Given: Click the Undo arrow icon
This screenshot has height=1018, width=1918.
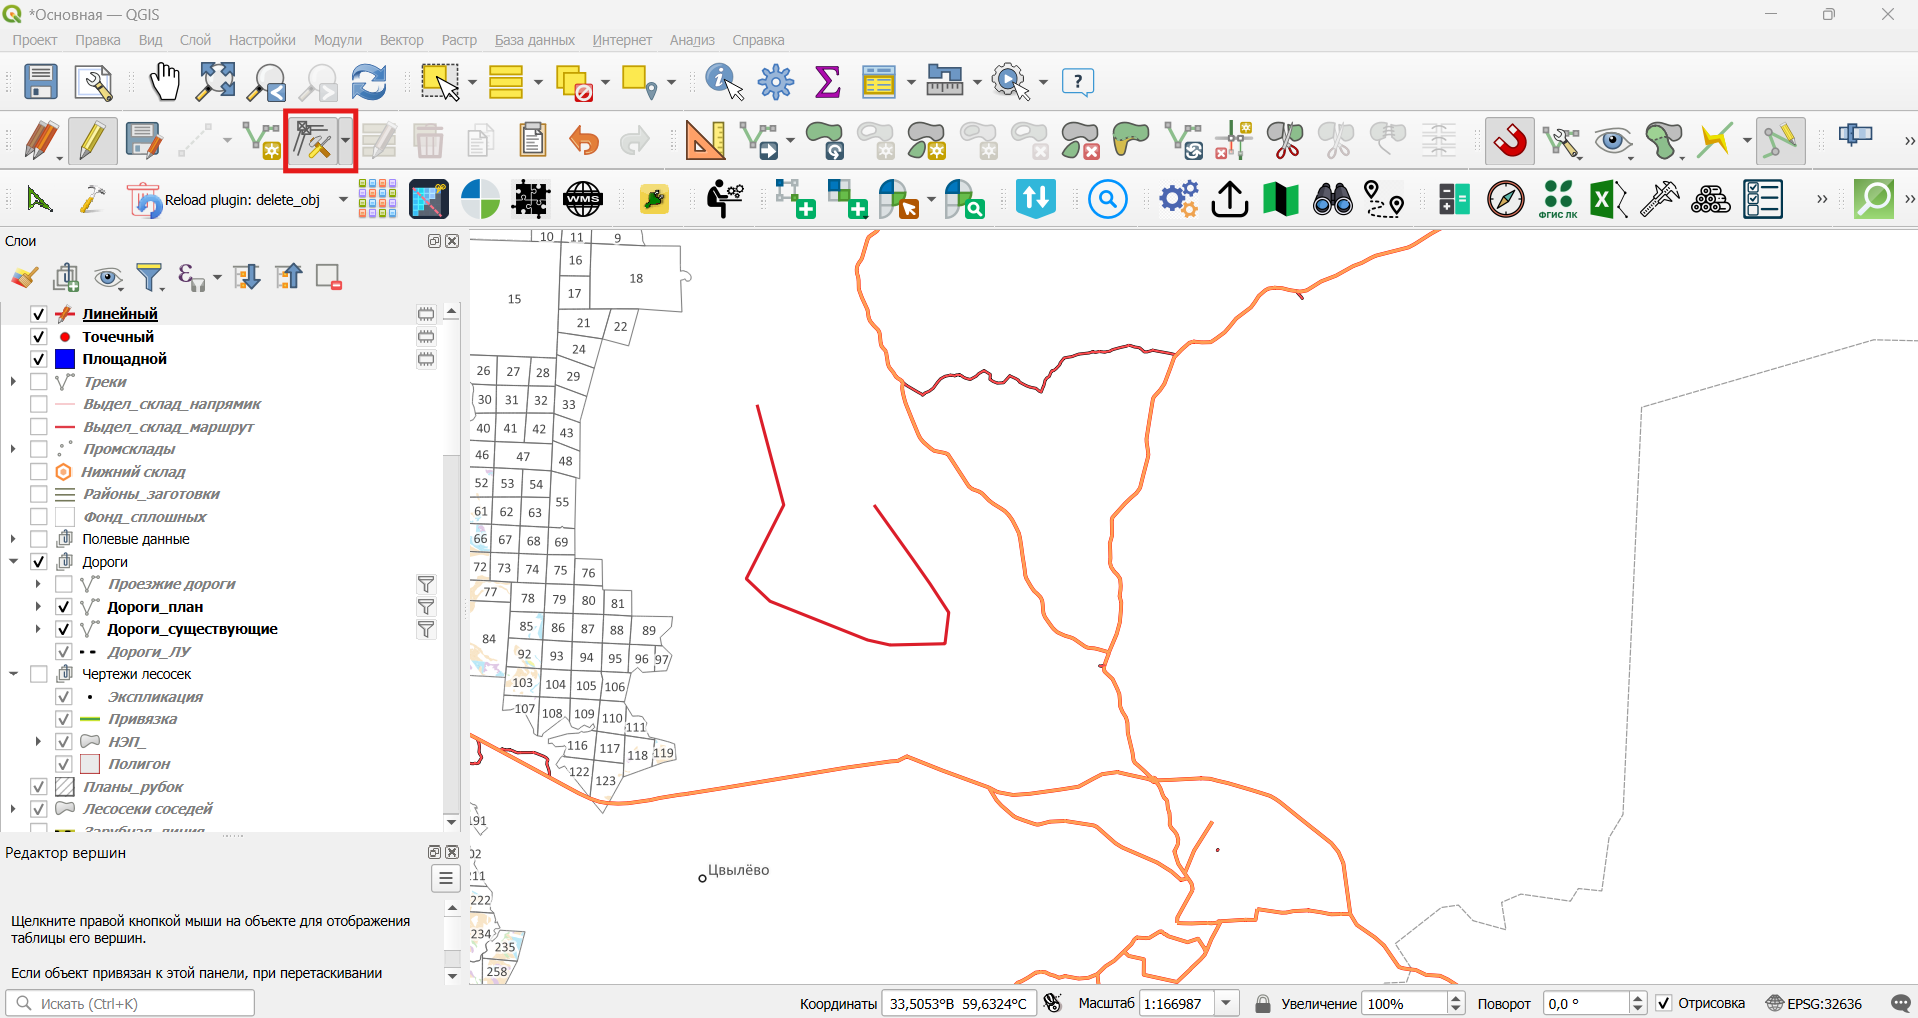Looking at the screenshot, I should pyautogui.click(x=583, y=141).
